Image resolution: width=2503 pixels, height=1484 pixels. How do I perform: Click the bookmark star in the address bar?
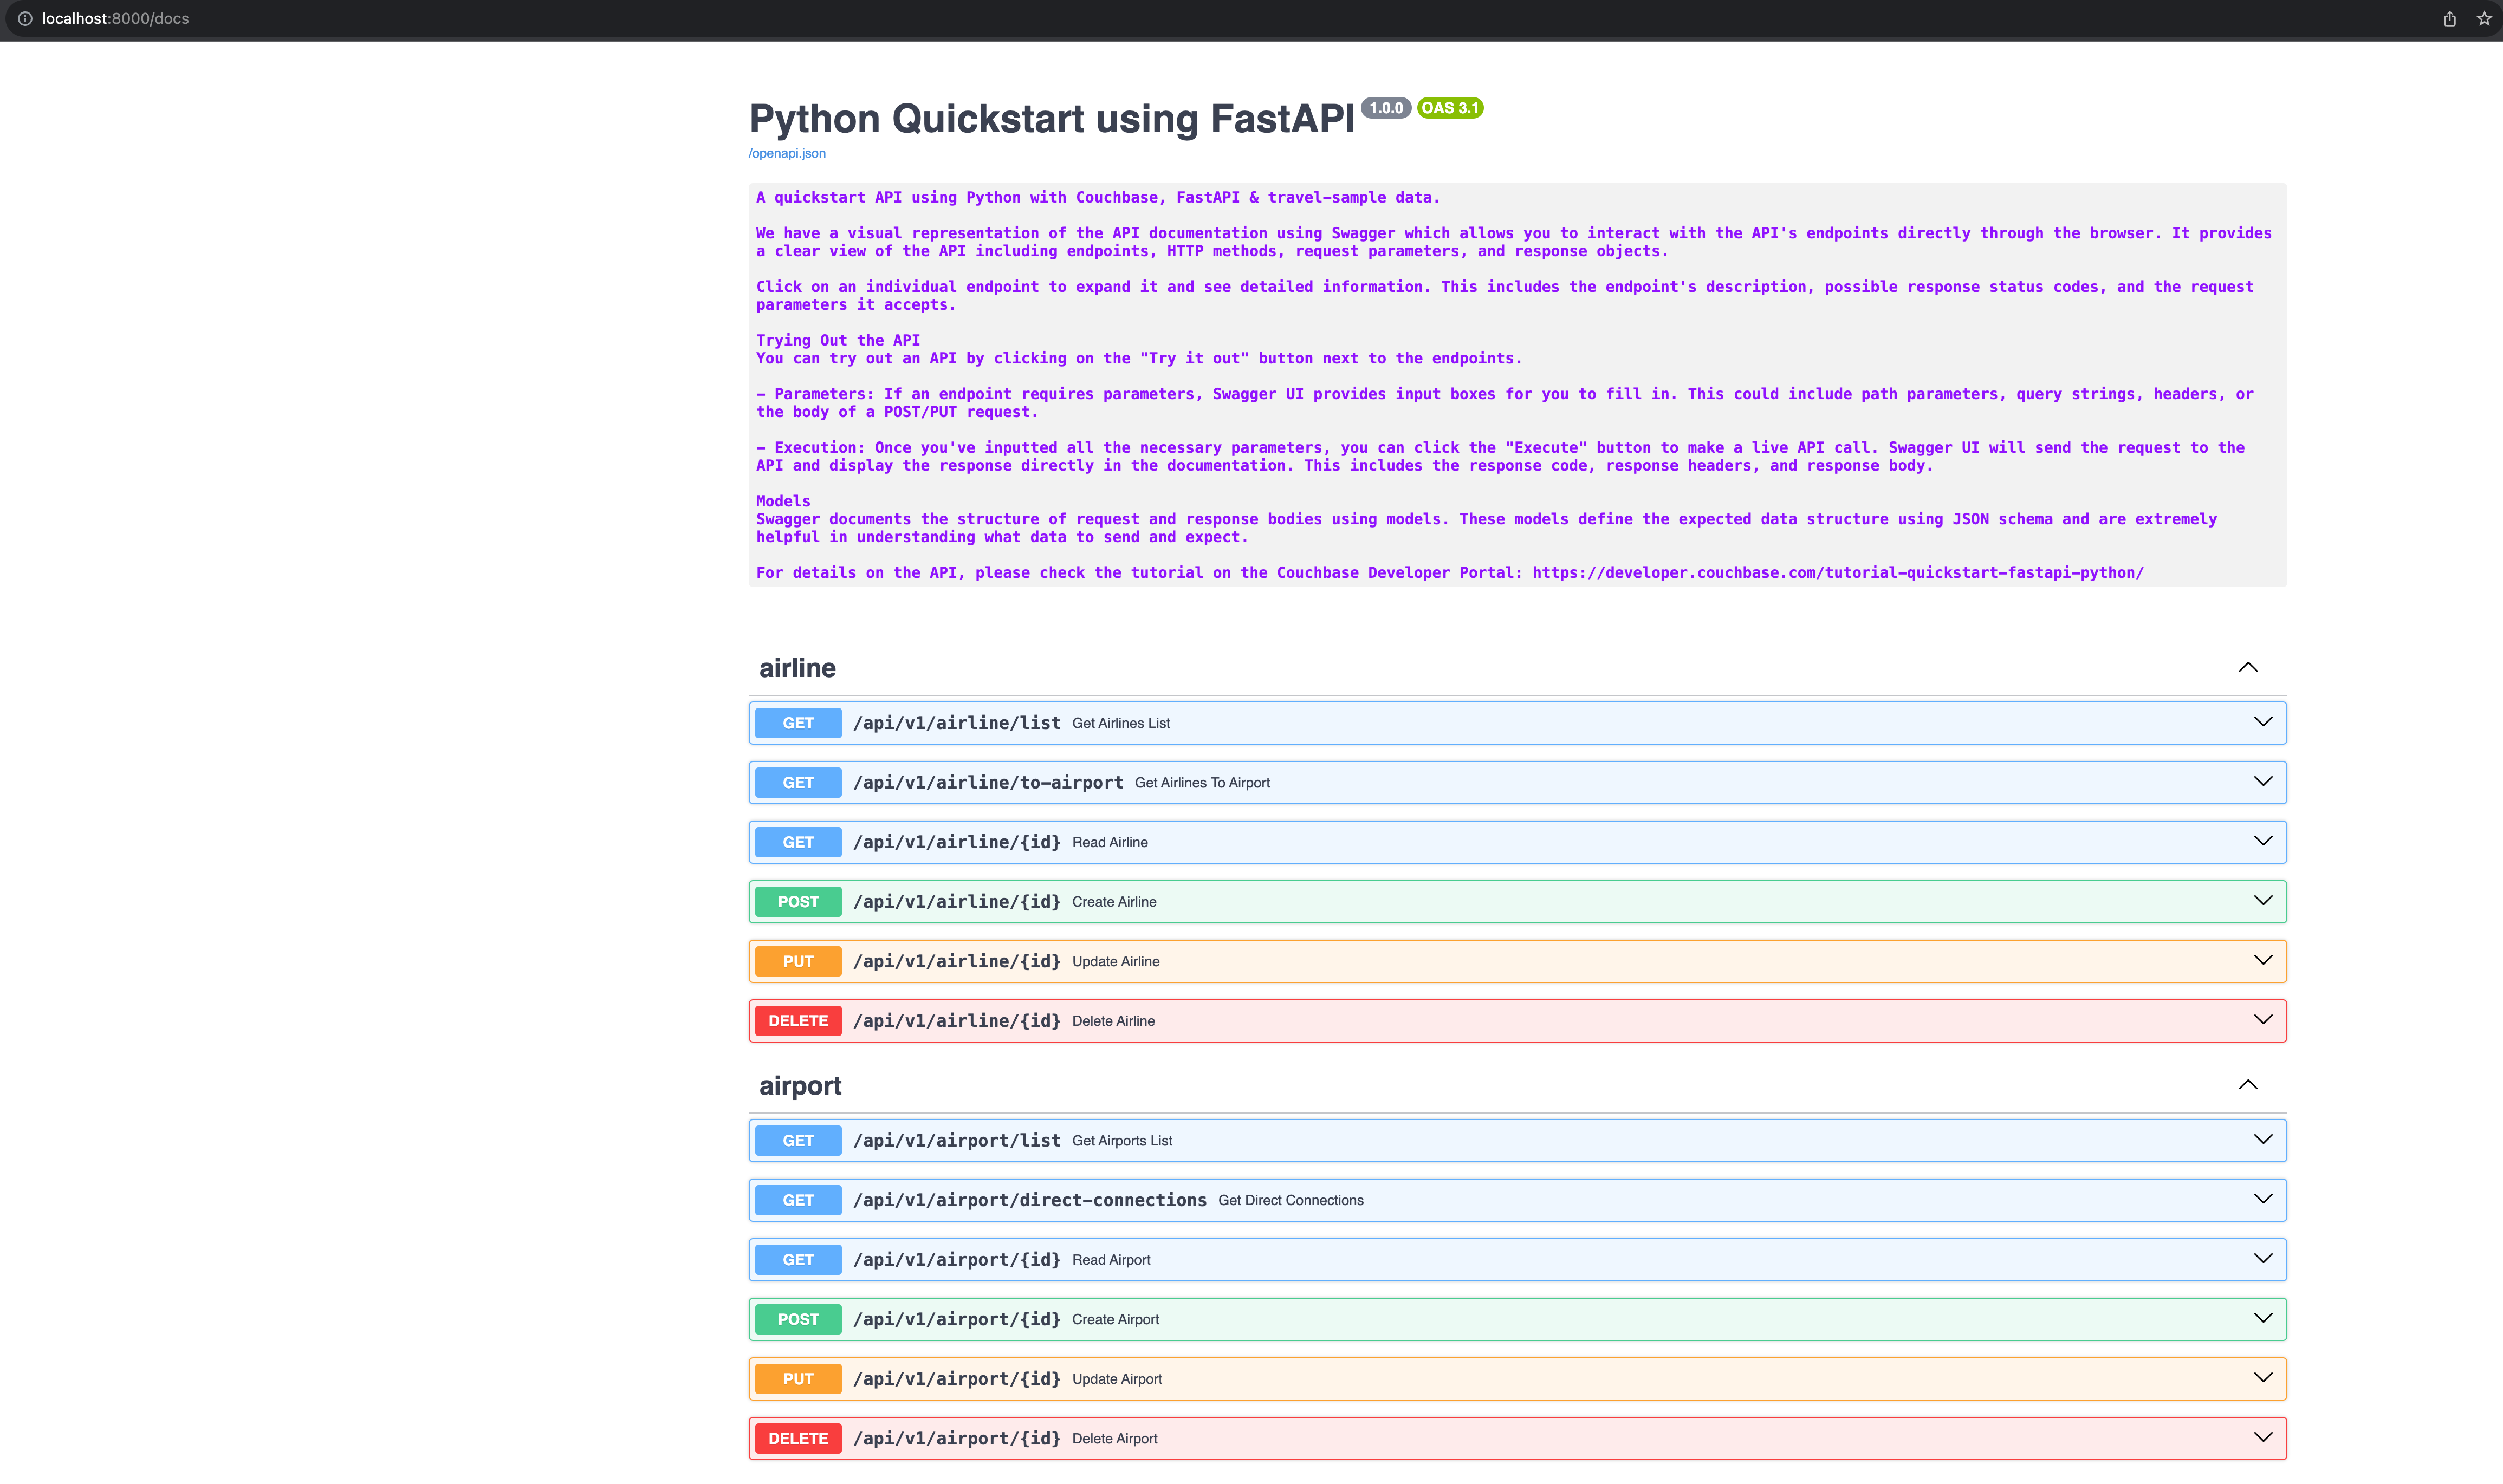coord(2484,19)
